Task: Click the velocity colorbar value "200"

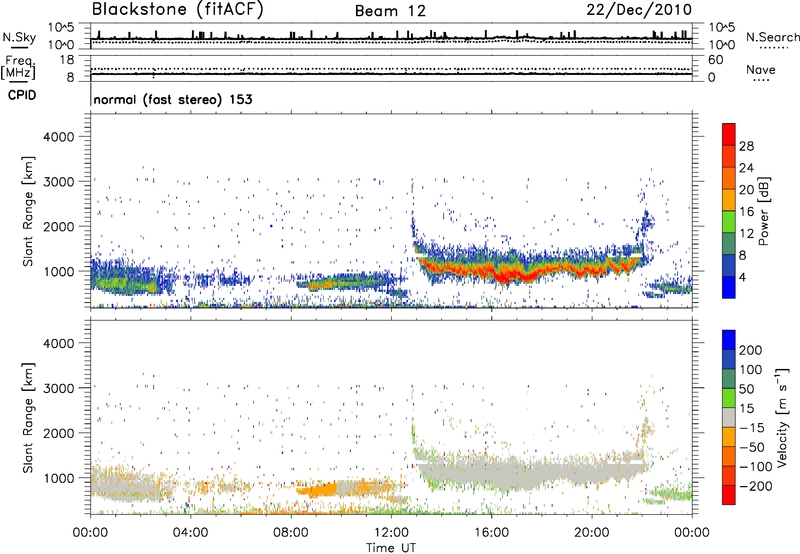Action: pyautogui.click(x=751, y=350)
